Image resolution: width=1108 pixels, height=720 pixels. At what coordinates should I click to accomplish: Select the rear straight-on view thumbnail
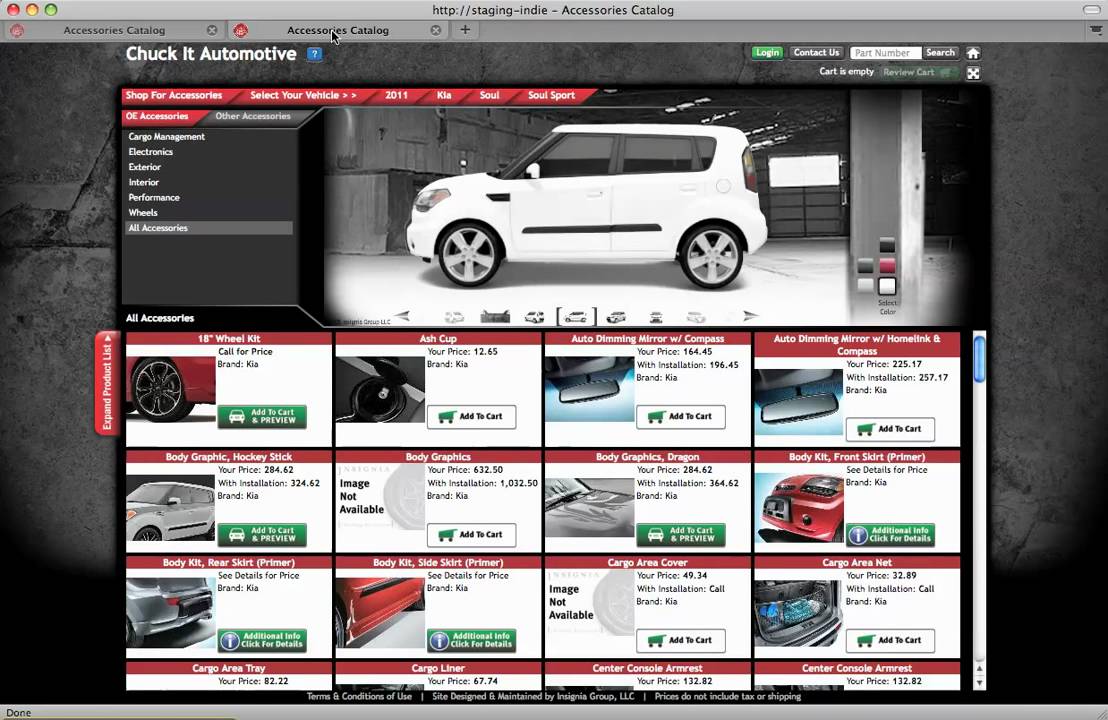(x=656, y=317)
